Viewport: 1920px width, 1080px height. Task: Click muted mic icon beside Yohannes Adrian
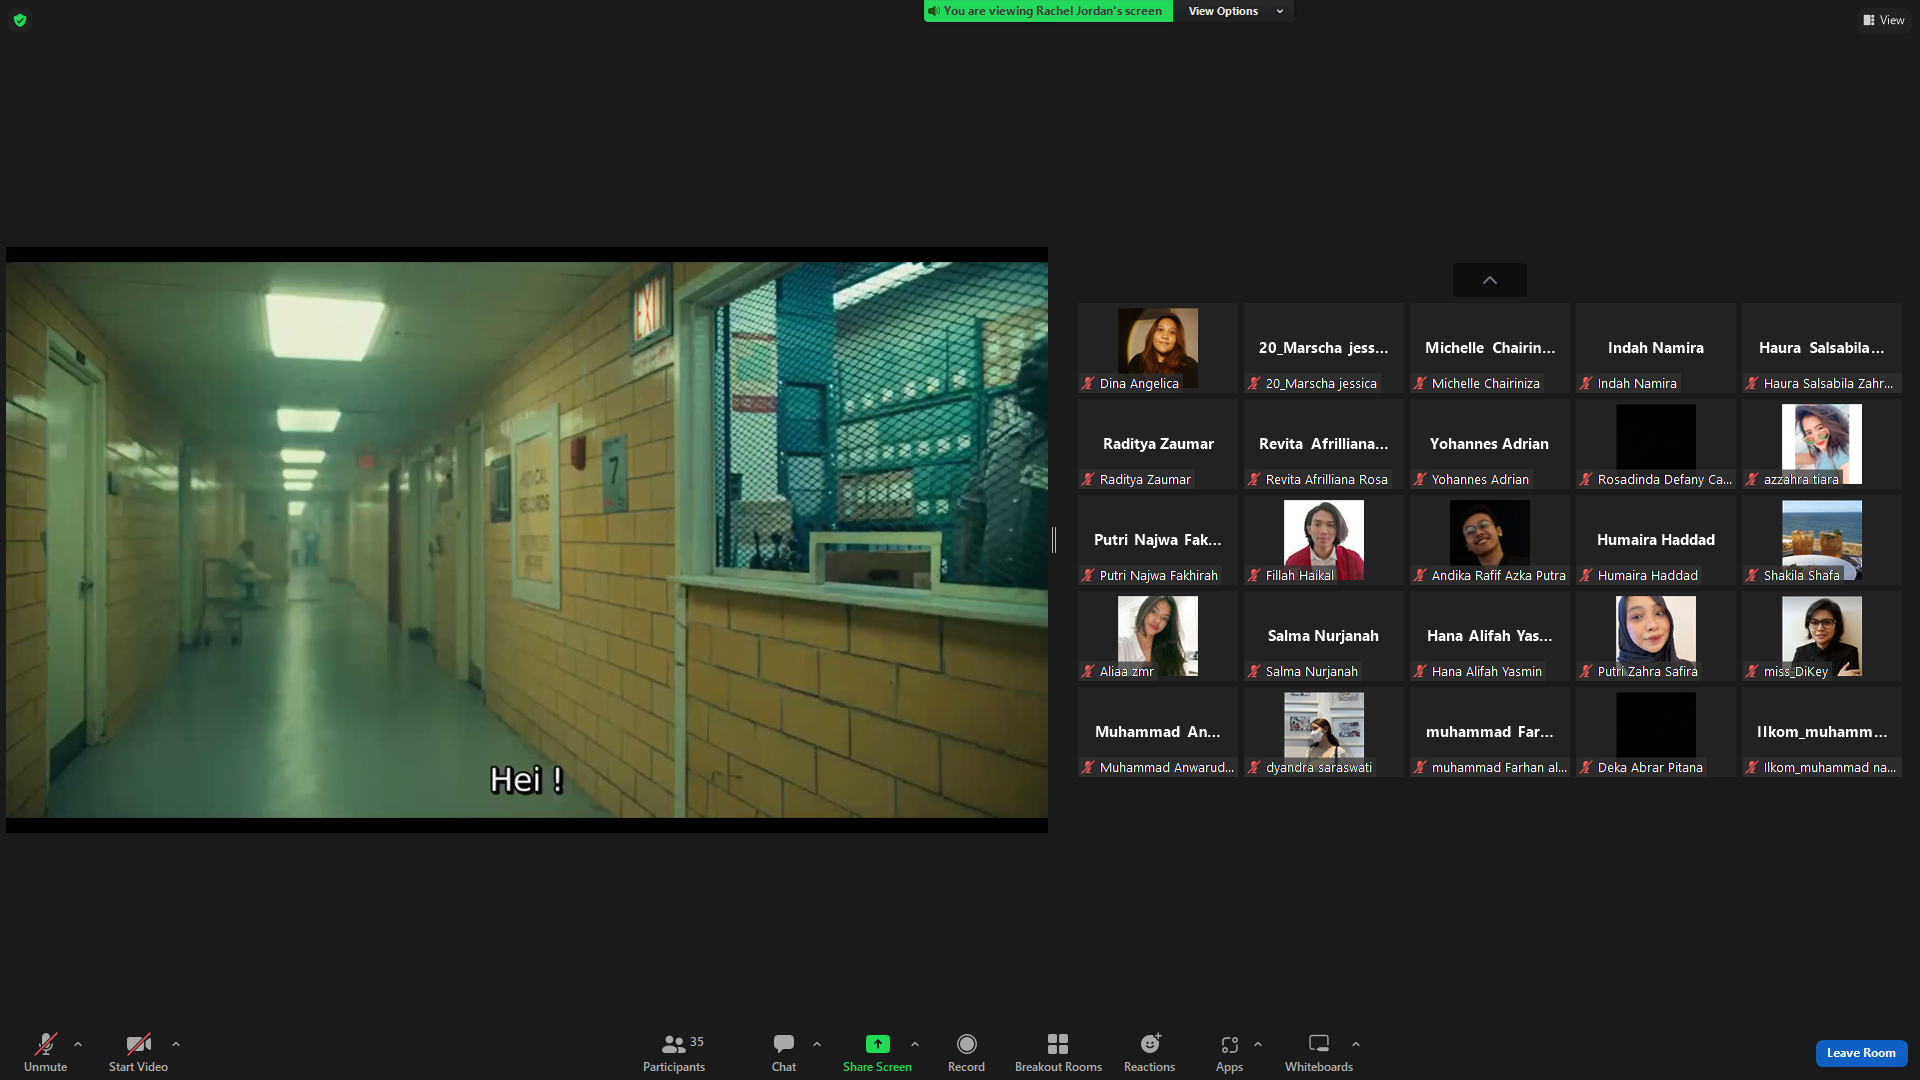(1420, 480)
